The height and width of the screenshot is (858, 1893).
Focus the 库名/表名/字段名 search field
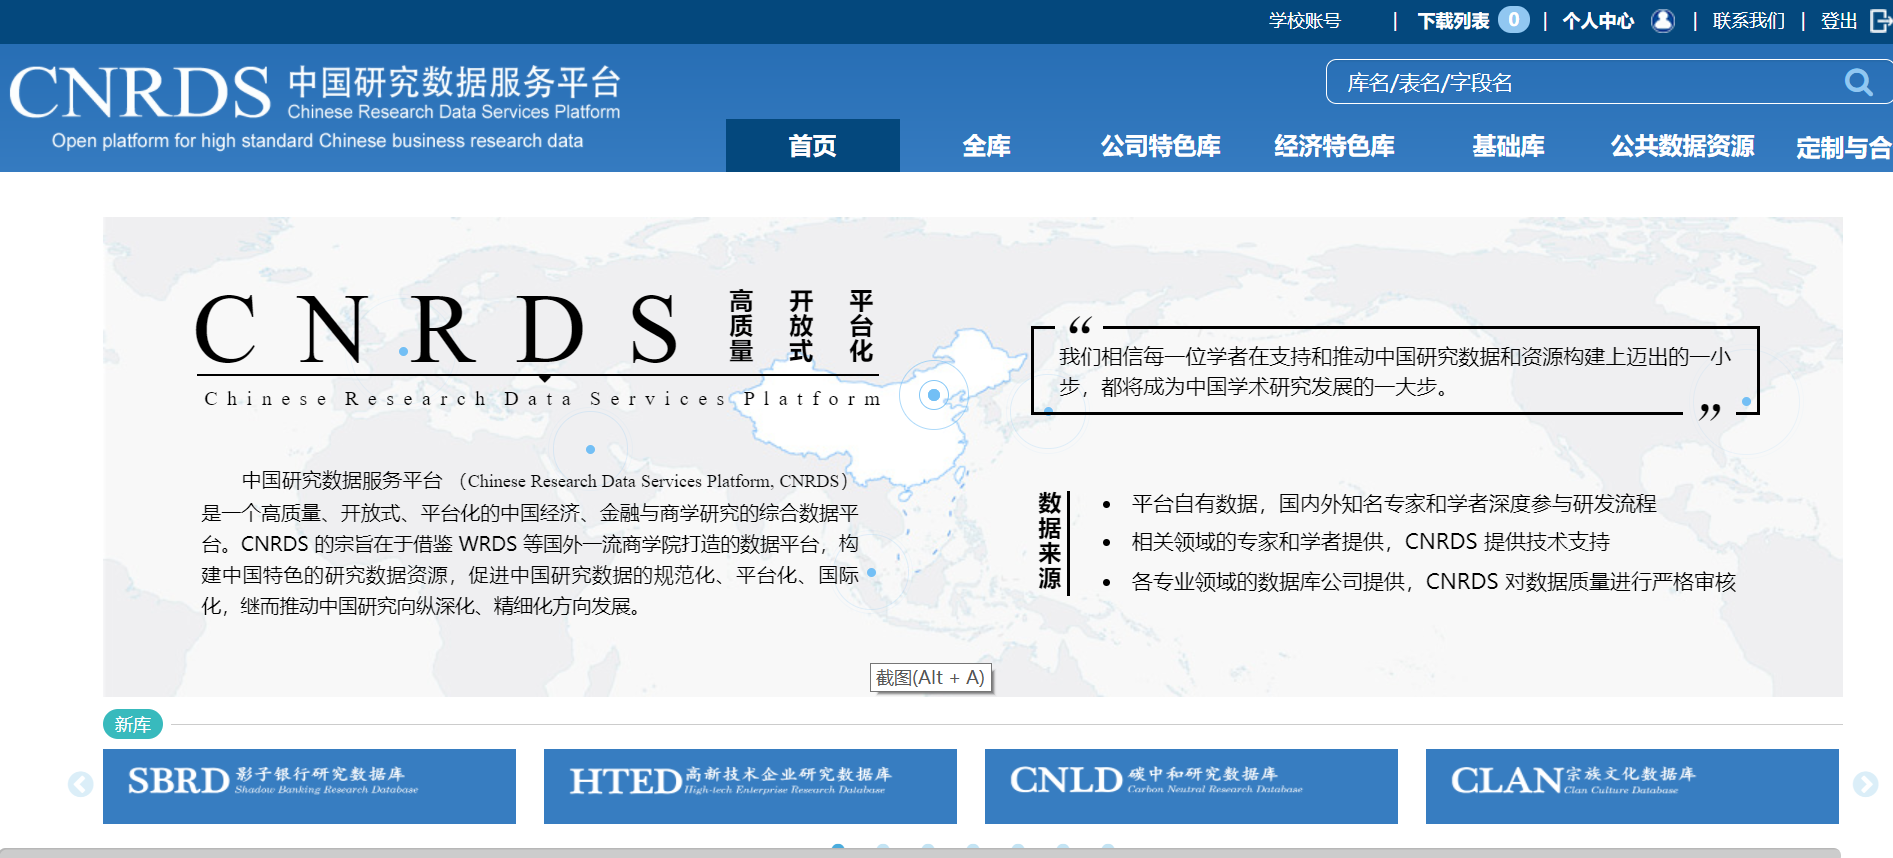(x=1580, y=82)
